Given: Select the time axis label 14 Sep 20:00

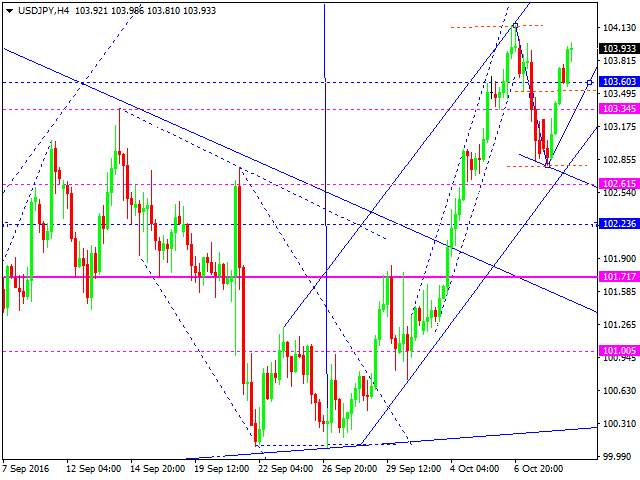Looking at the screenshot, I should click(x=158, y=469).
